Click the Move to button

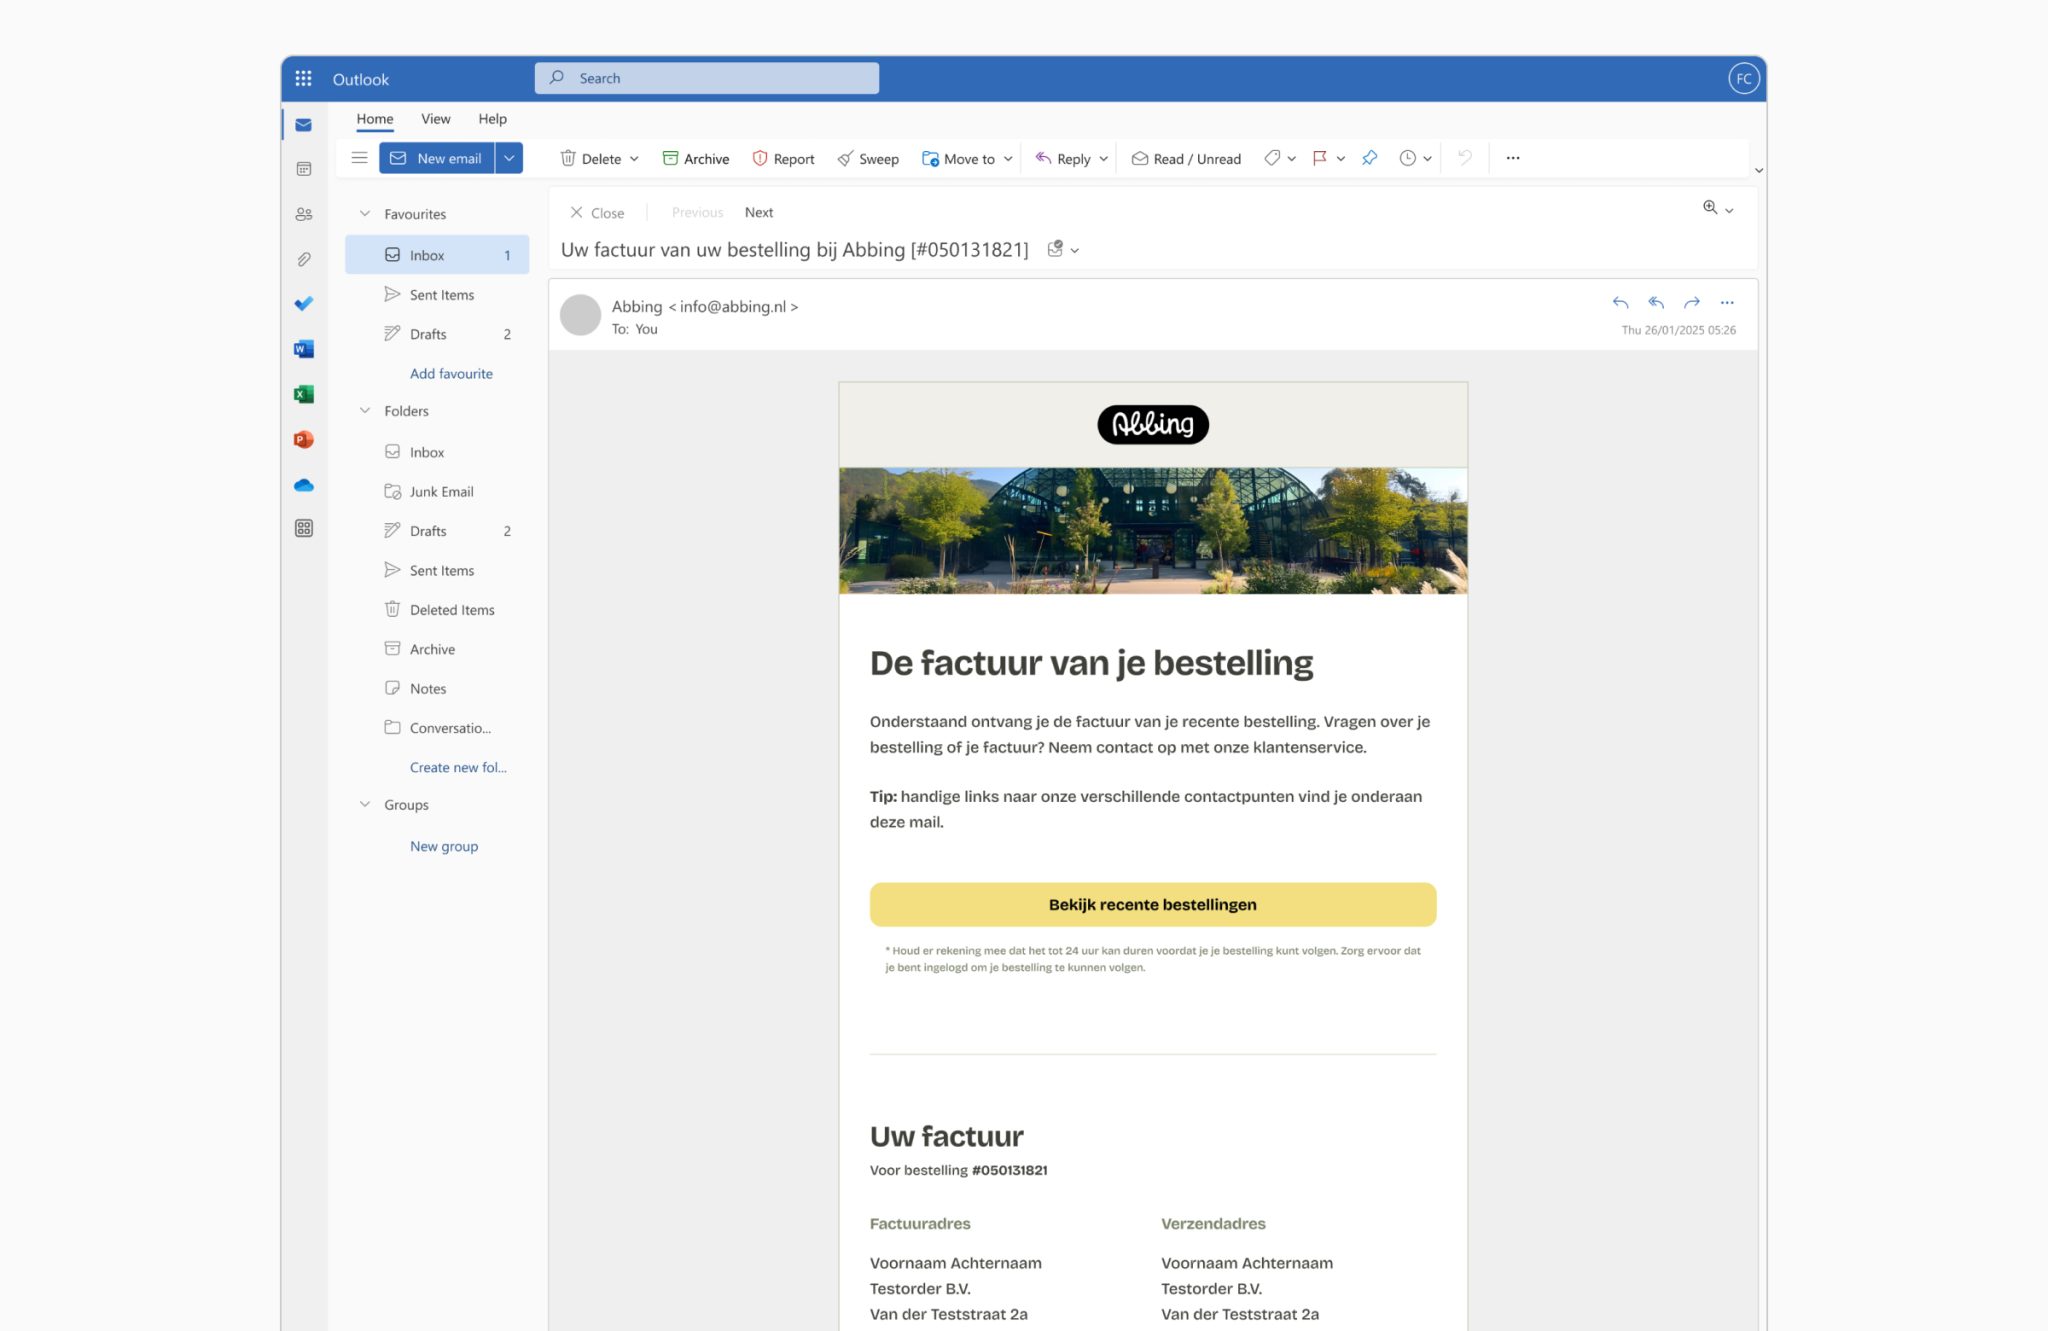click(958, 158)
